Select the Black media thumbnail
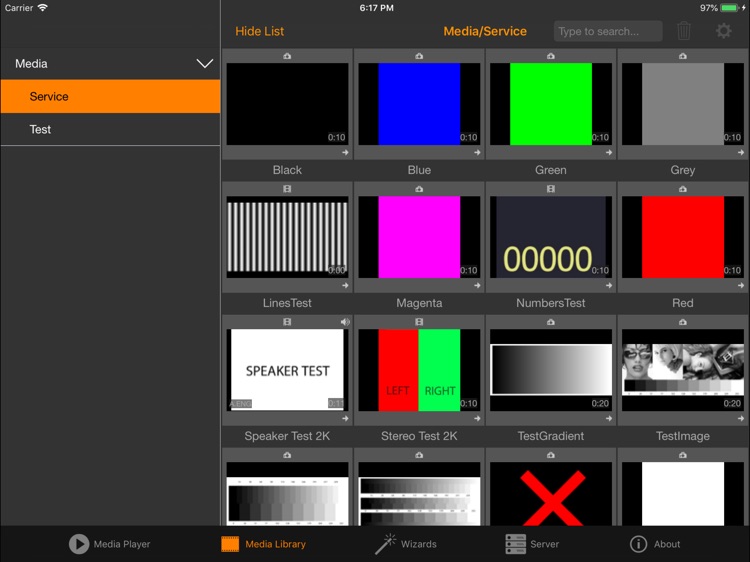 click(x=287, y=104)
